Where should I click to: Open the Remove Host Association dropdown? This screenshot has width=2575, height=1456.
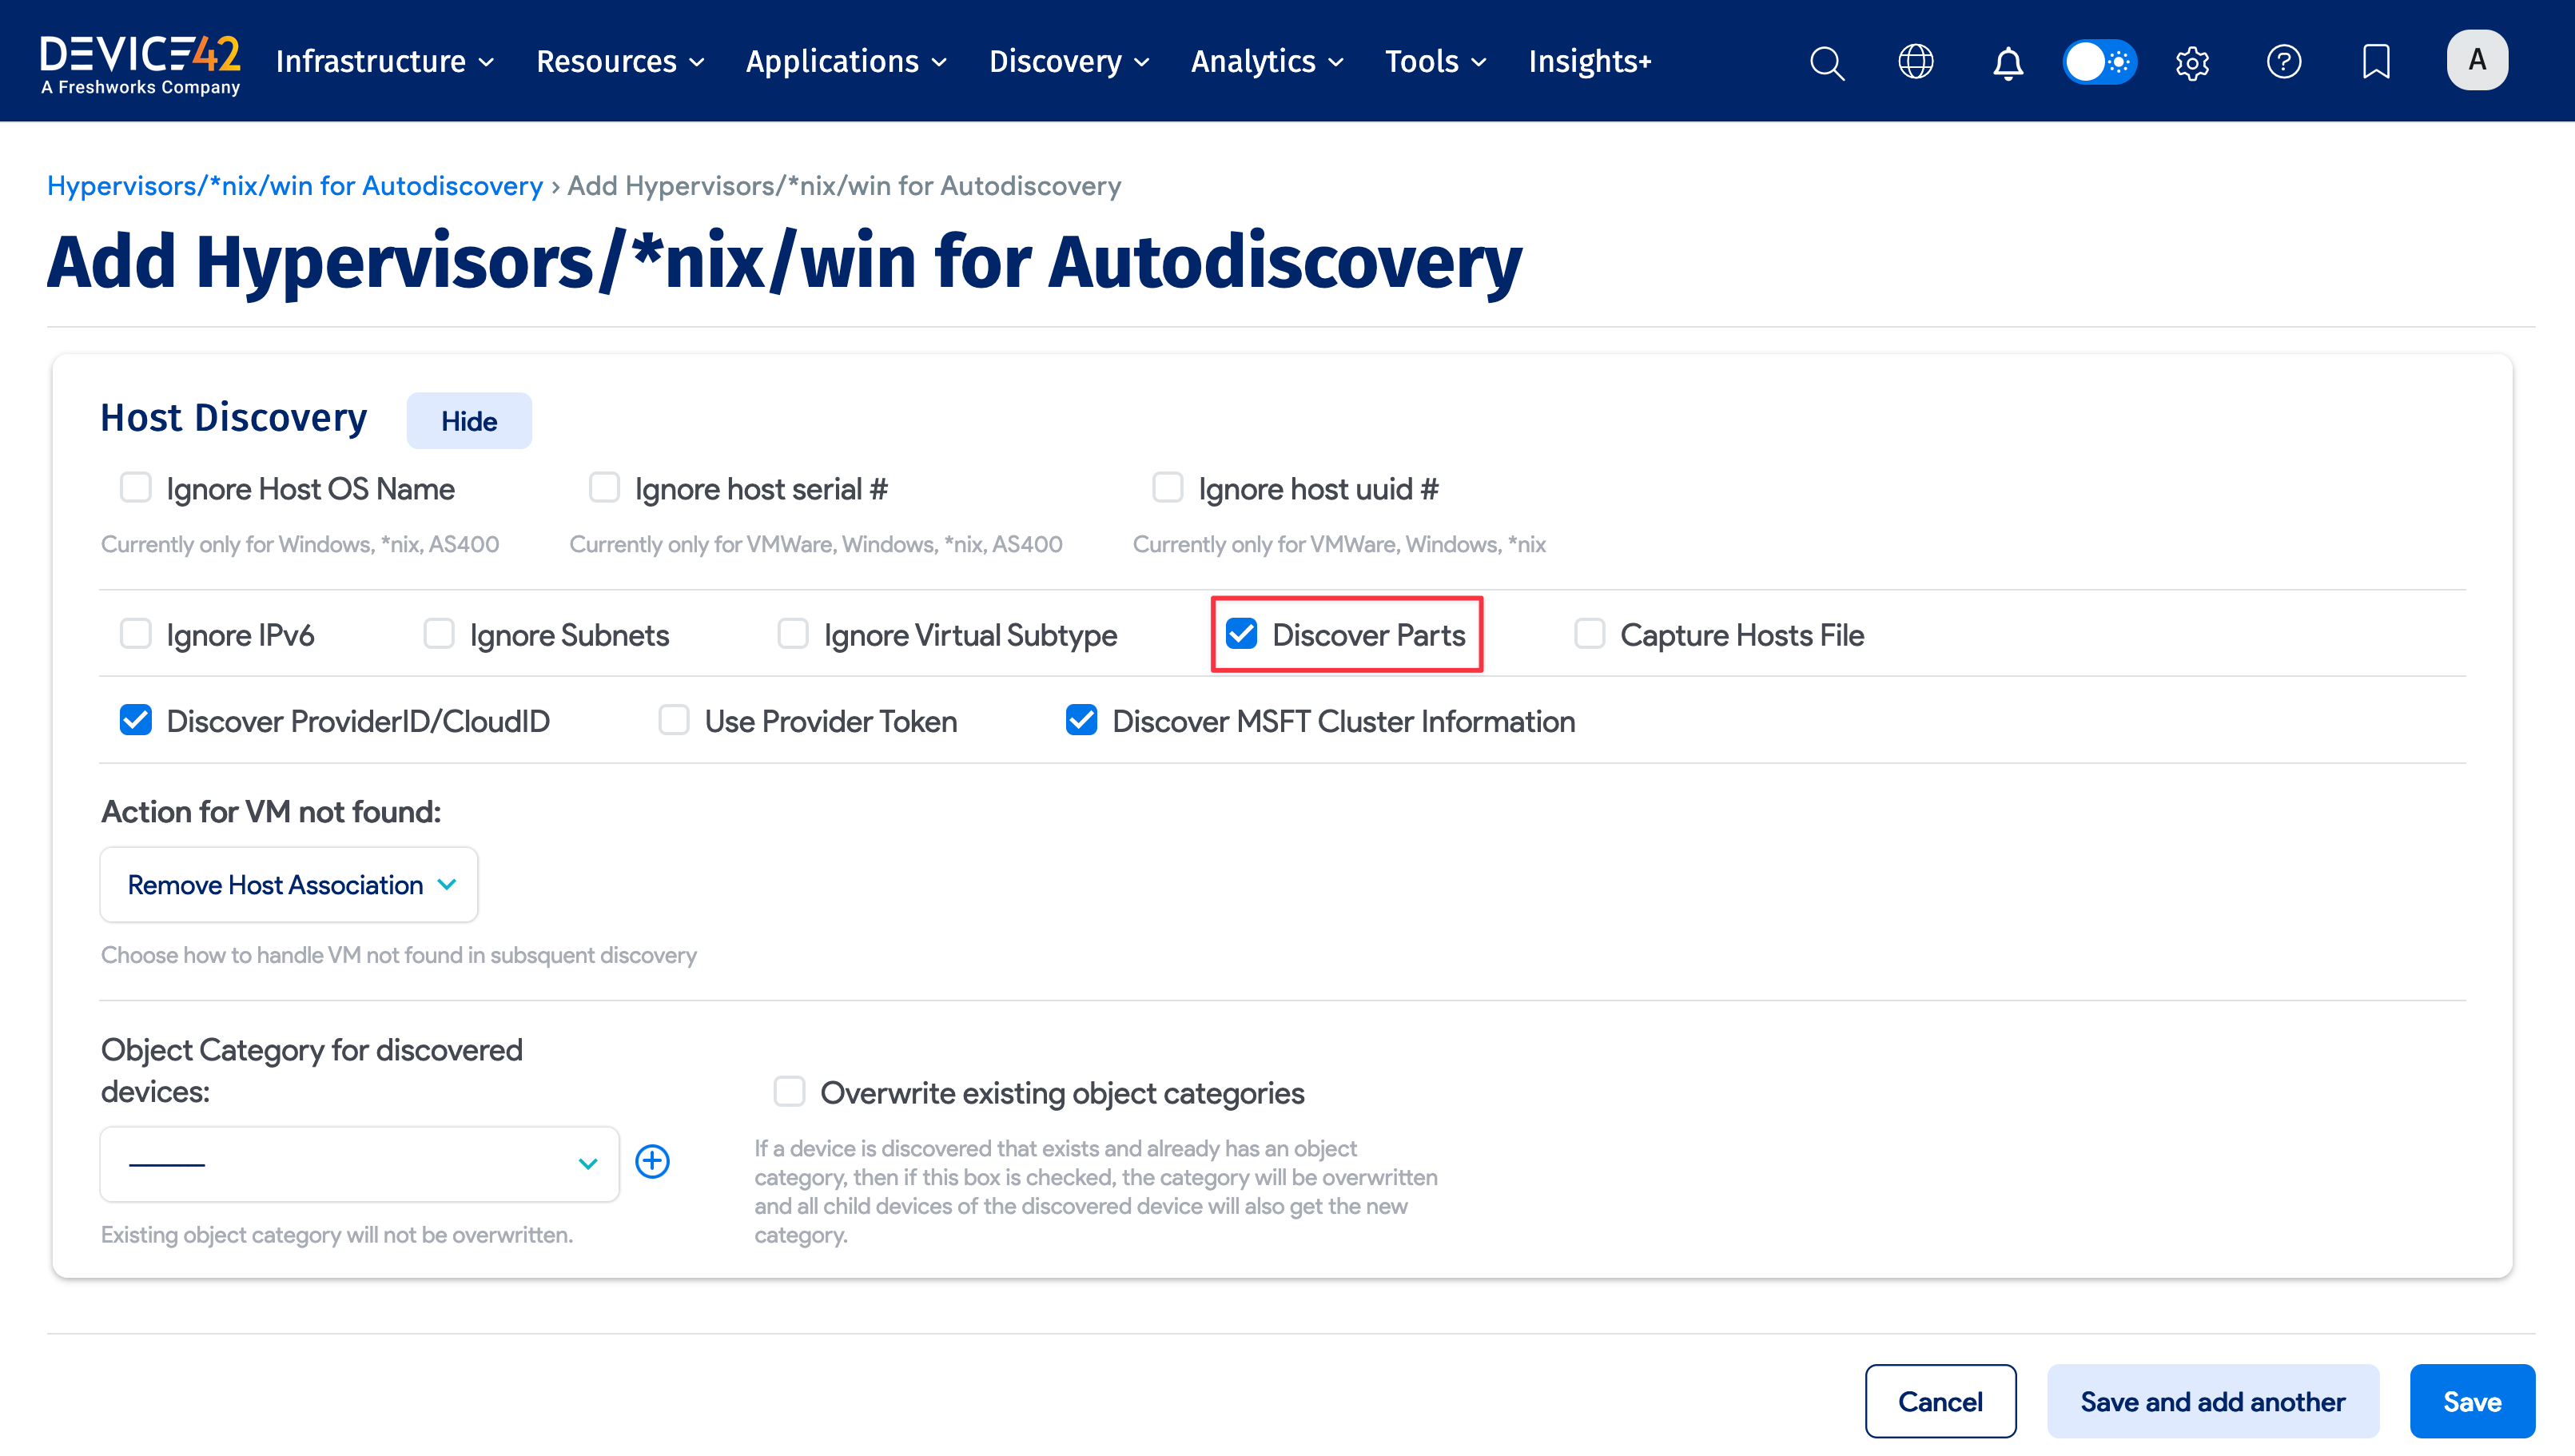pyautogui.click(x=288, y=884)
